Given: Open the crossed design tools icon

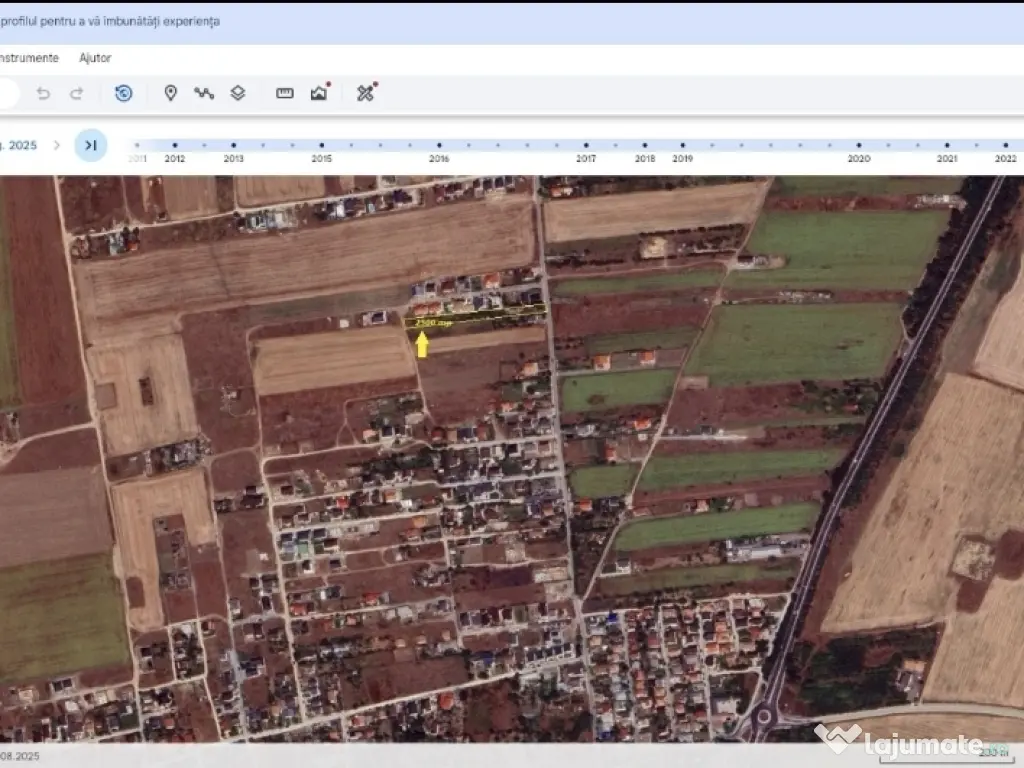Looking at the screenshot, I should tap(365, 93).
